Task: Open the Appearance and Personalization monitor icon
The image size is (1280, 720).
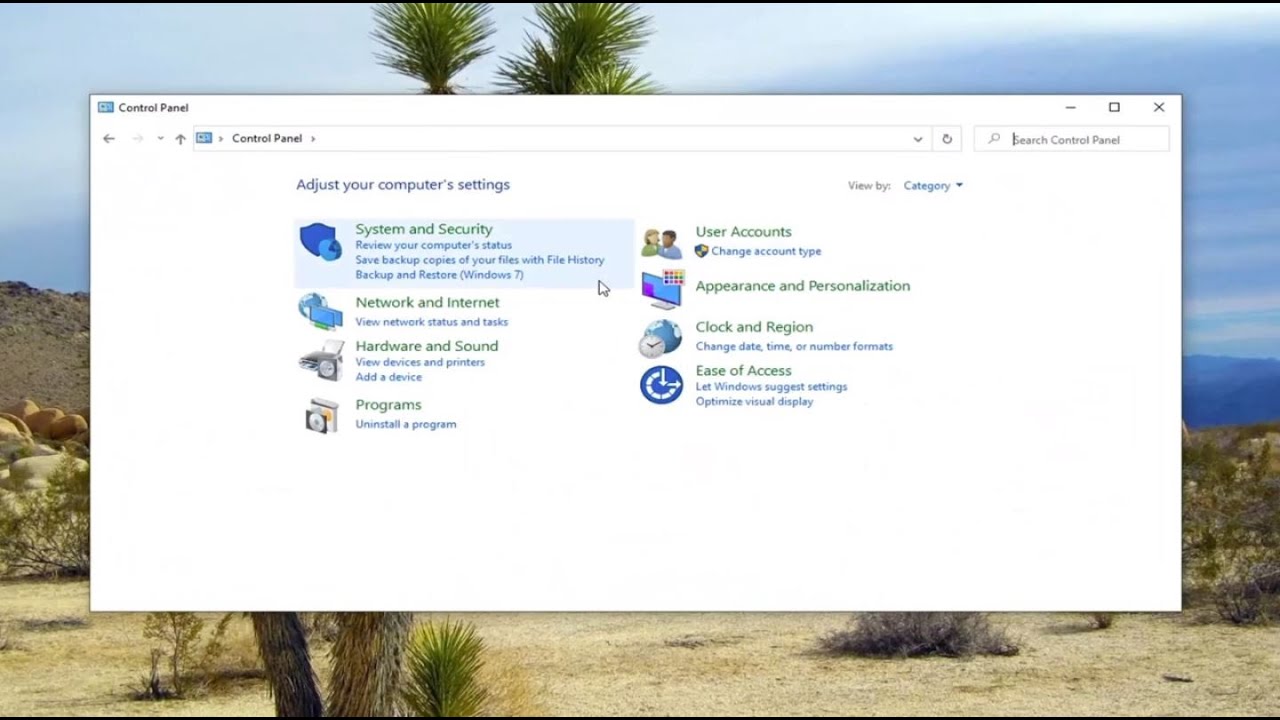Action: (x=662, y=289)
